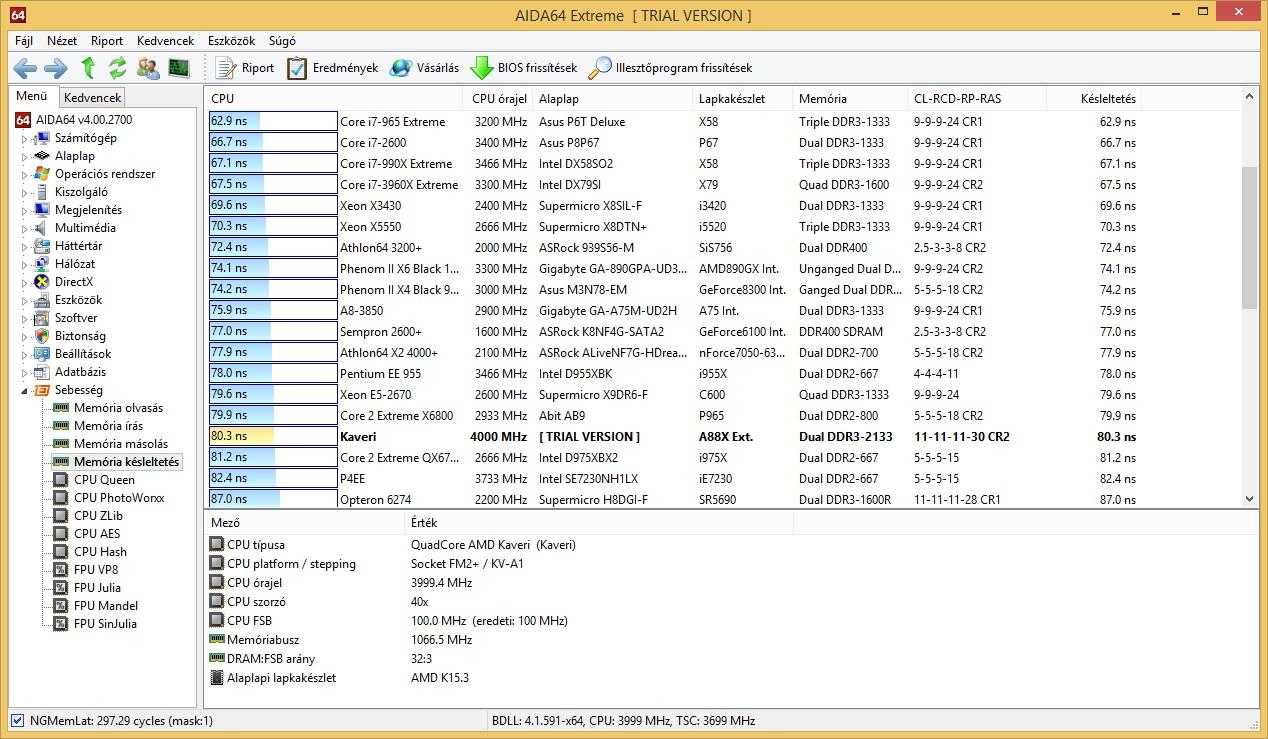Expand the Kiszolgáló tree node
Screen dimensions: 1268x739
click(x=25, y=192)
